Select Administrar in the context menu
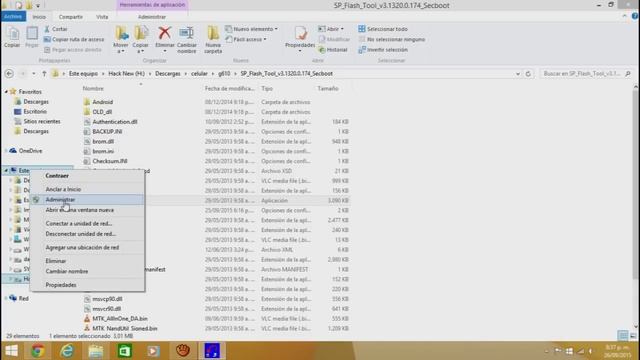Viewport: 640px width, 360px height. coord(87,200)
